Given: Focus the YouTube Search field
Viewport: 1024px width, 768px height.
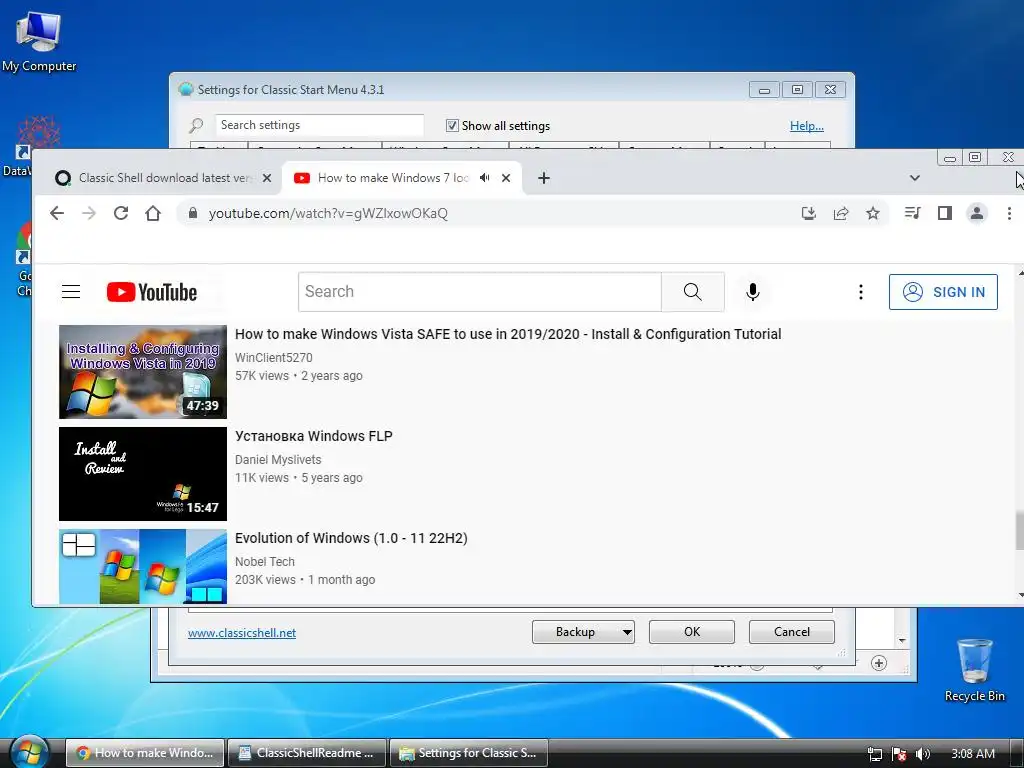Looking at the screenshot, I should (x=480, y=292).
